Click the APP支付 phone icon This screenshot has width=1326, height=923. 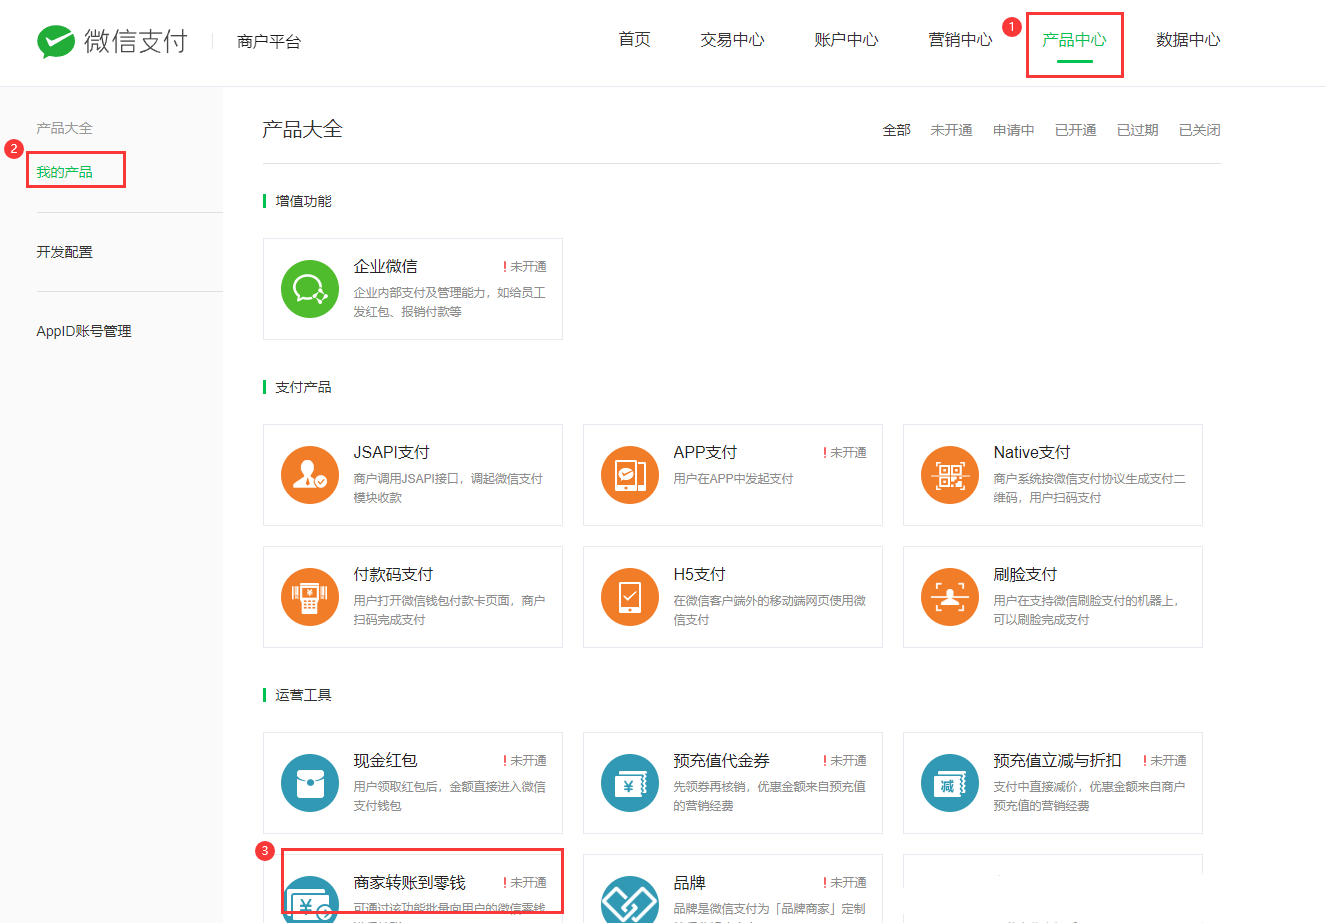pos(630,475)
